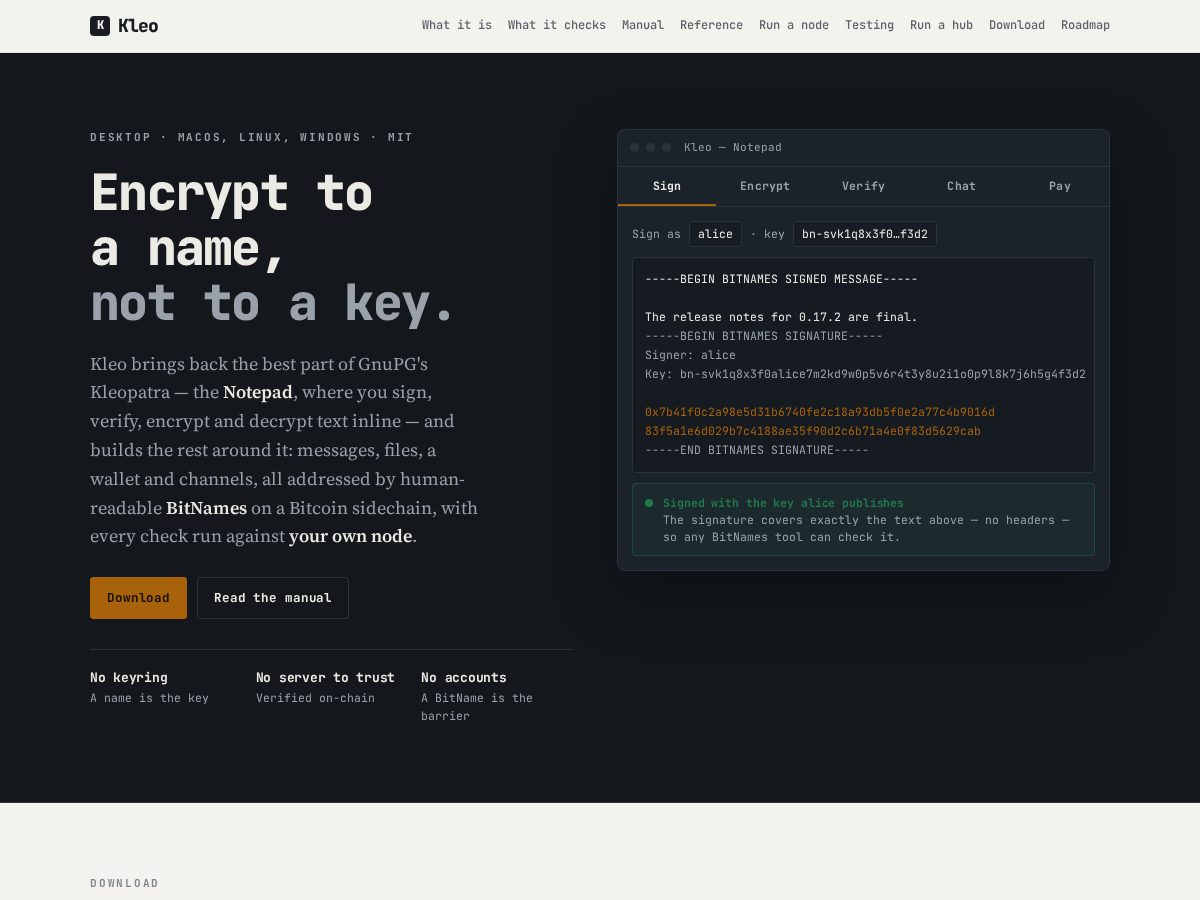Go to the Manual nav link
This screenshot has height=900, width=1200.
click(x=643, y=25)
